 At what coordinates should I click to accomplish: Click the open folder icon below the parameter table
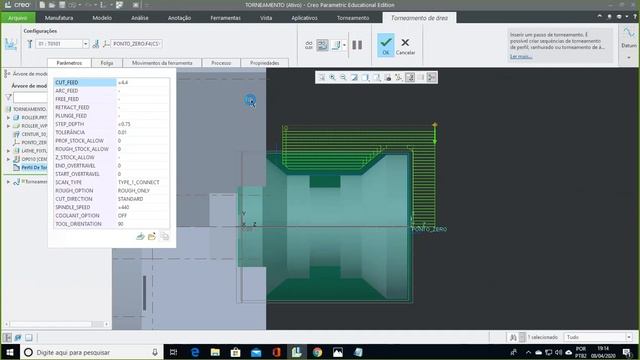pos(152,236)
